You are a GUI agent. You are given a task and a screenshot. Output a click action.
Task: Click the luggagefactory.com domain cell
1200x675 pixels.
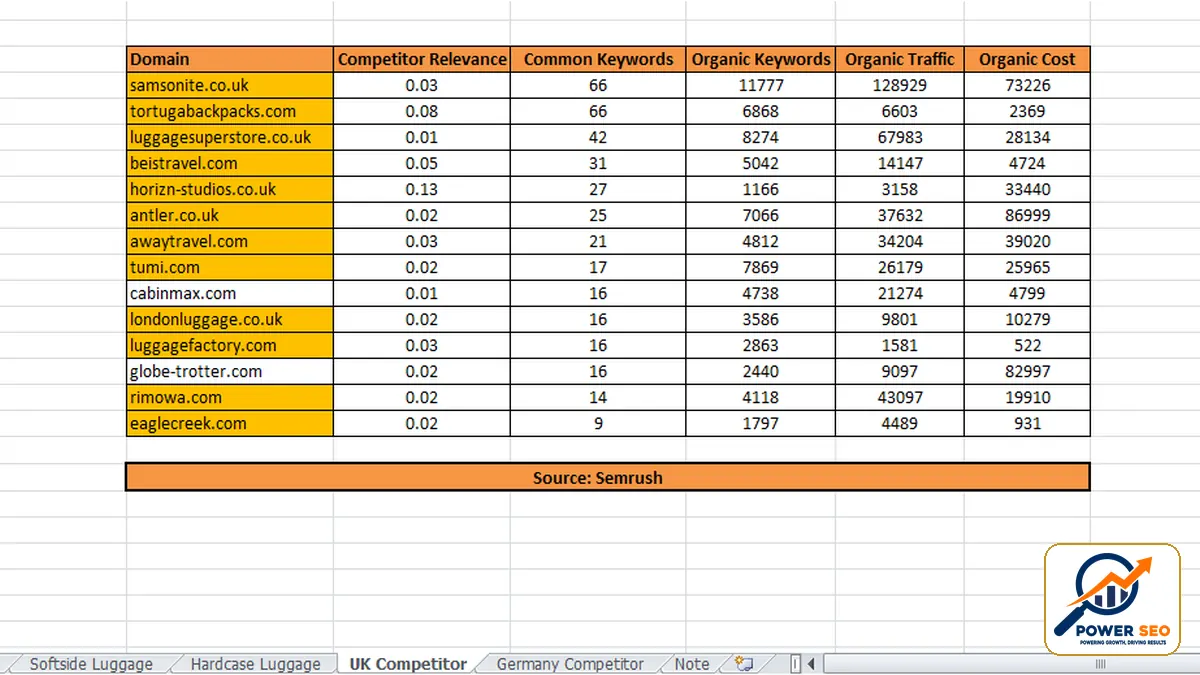(230, 345)
